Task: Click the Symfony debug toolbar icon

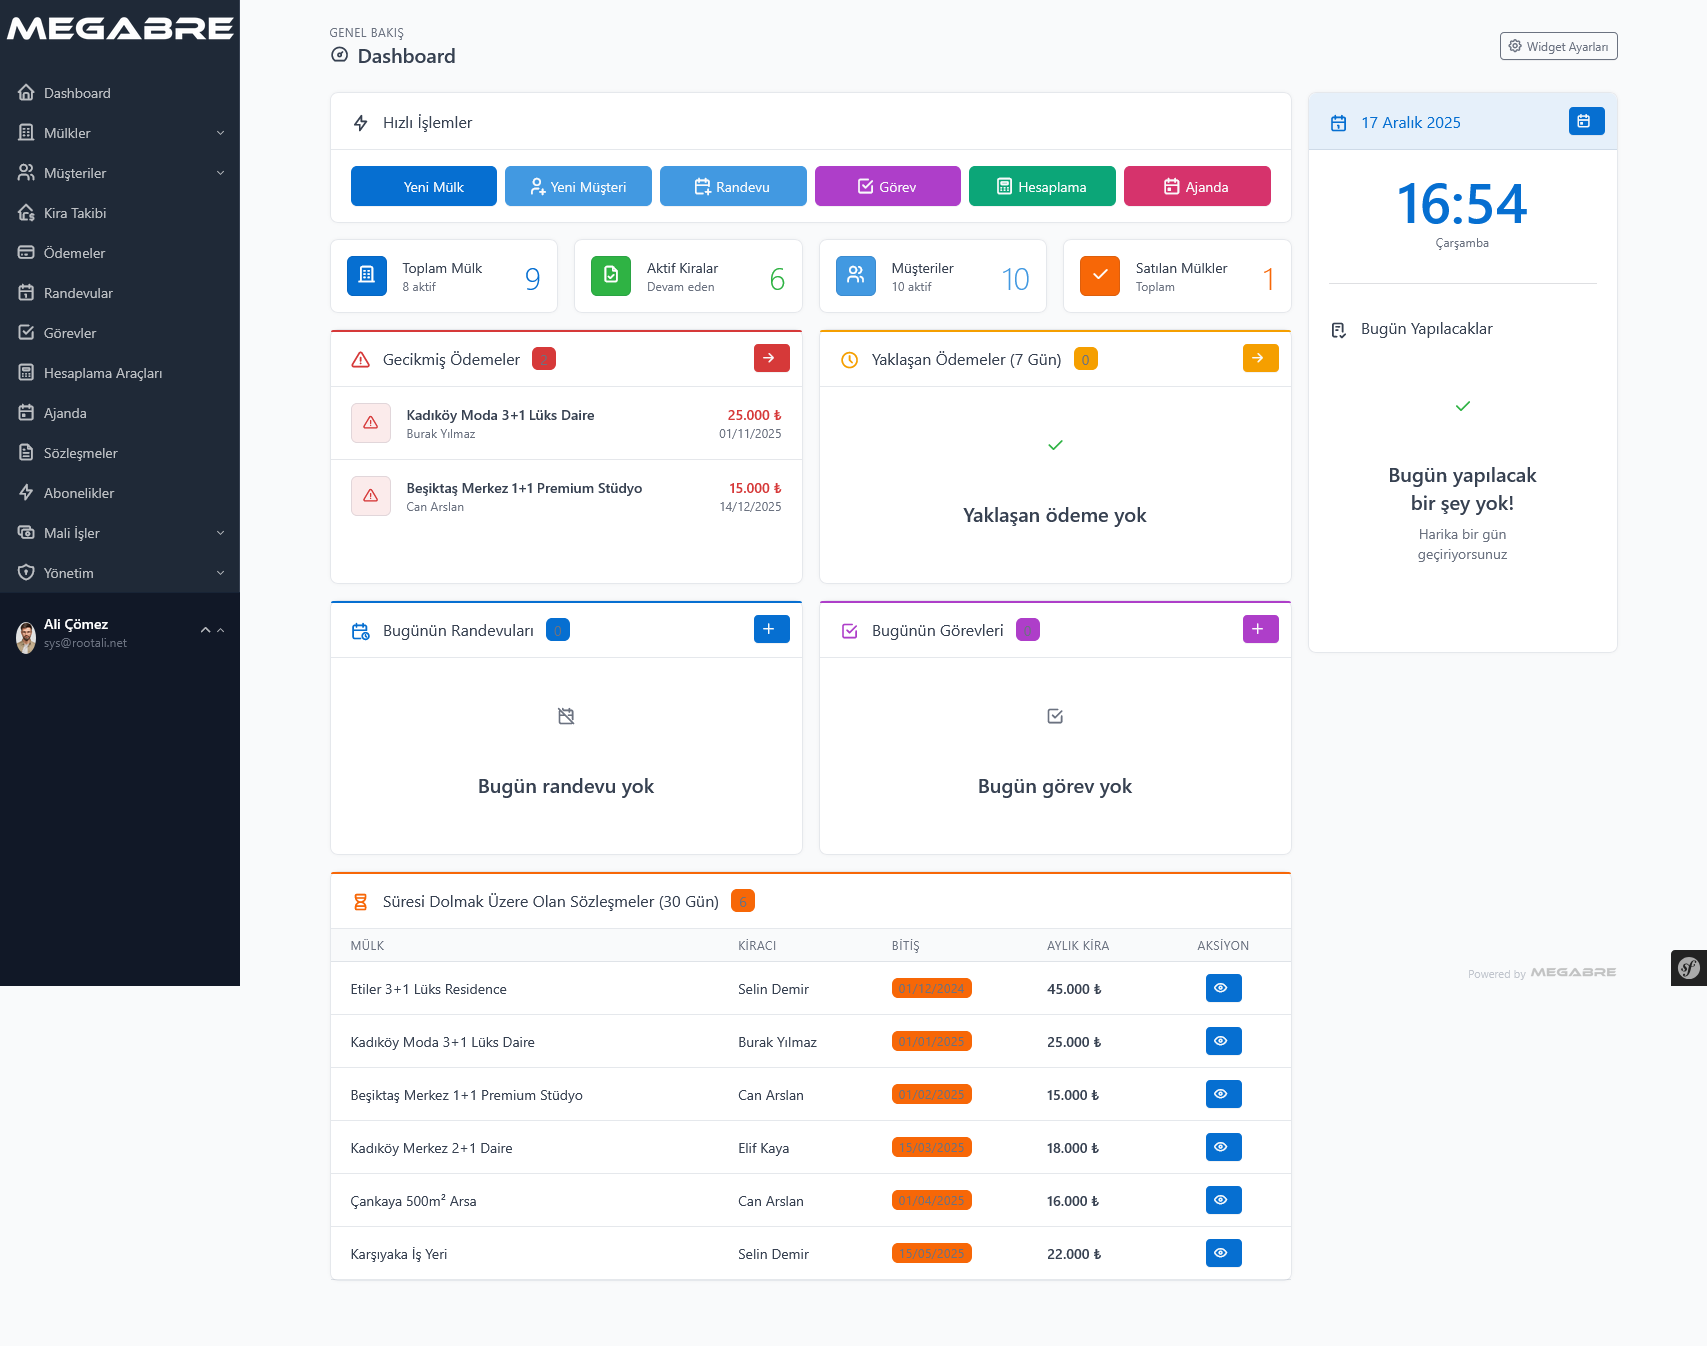Action: point(1688,968)
